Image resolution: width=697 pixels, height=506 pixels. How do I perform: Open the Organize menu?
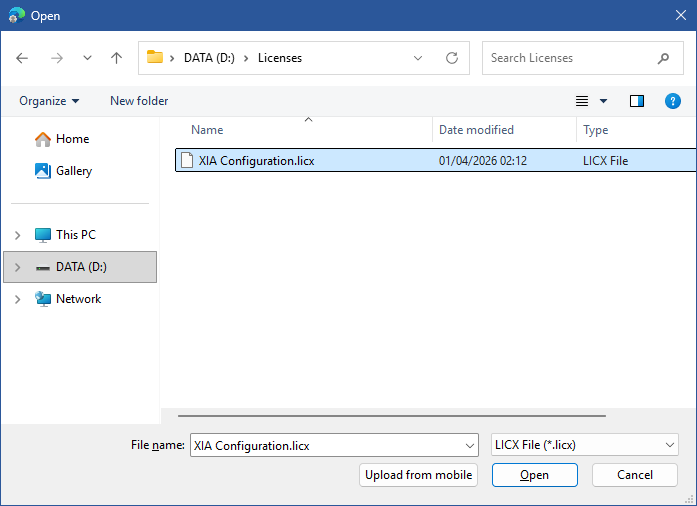pos(49,101)
